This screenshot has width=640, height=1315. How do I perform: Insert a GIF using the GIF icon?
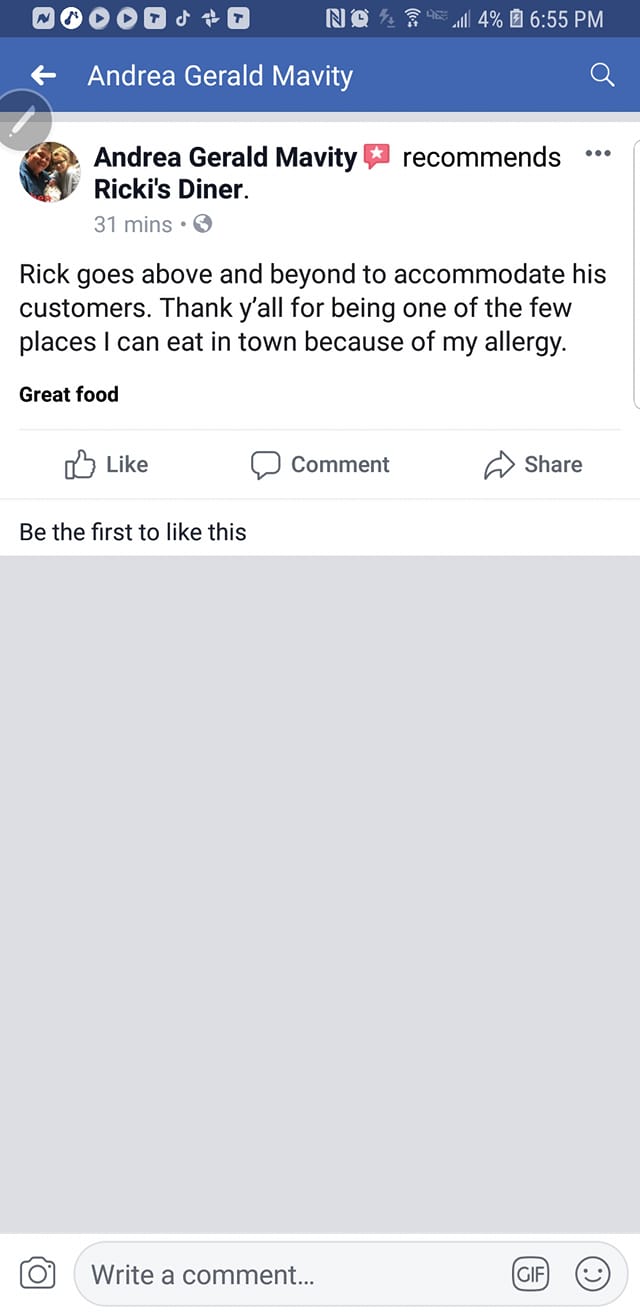[530, 1273]
